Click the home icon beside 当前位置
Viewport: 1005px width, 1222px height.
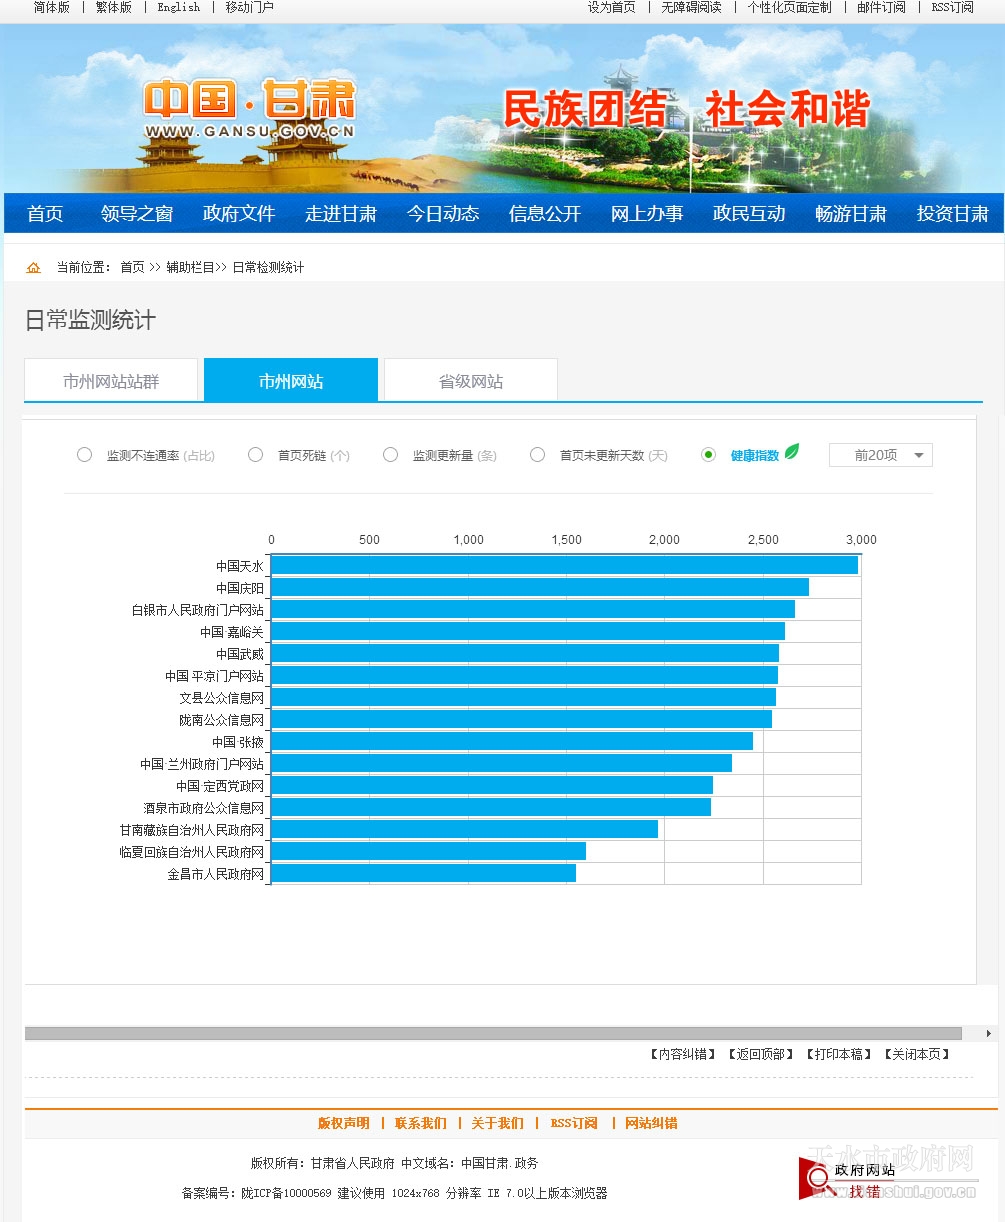(x=34, y=268)
